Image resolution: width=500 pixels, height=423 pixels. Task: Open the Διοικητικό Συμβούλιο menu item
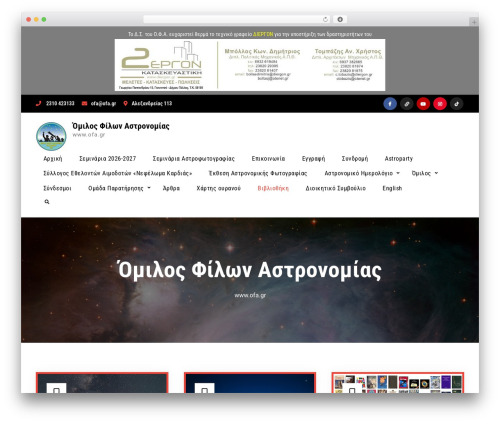(x=335, y=188)
